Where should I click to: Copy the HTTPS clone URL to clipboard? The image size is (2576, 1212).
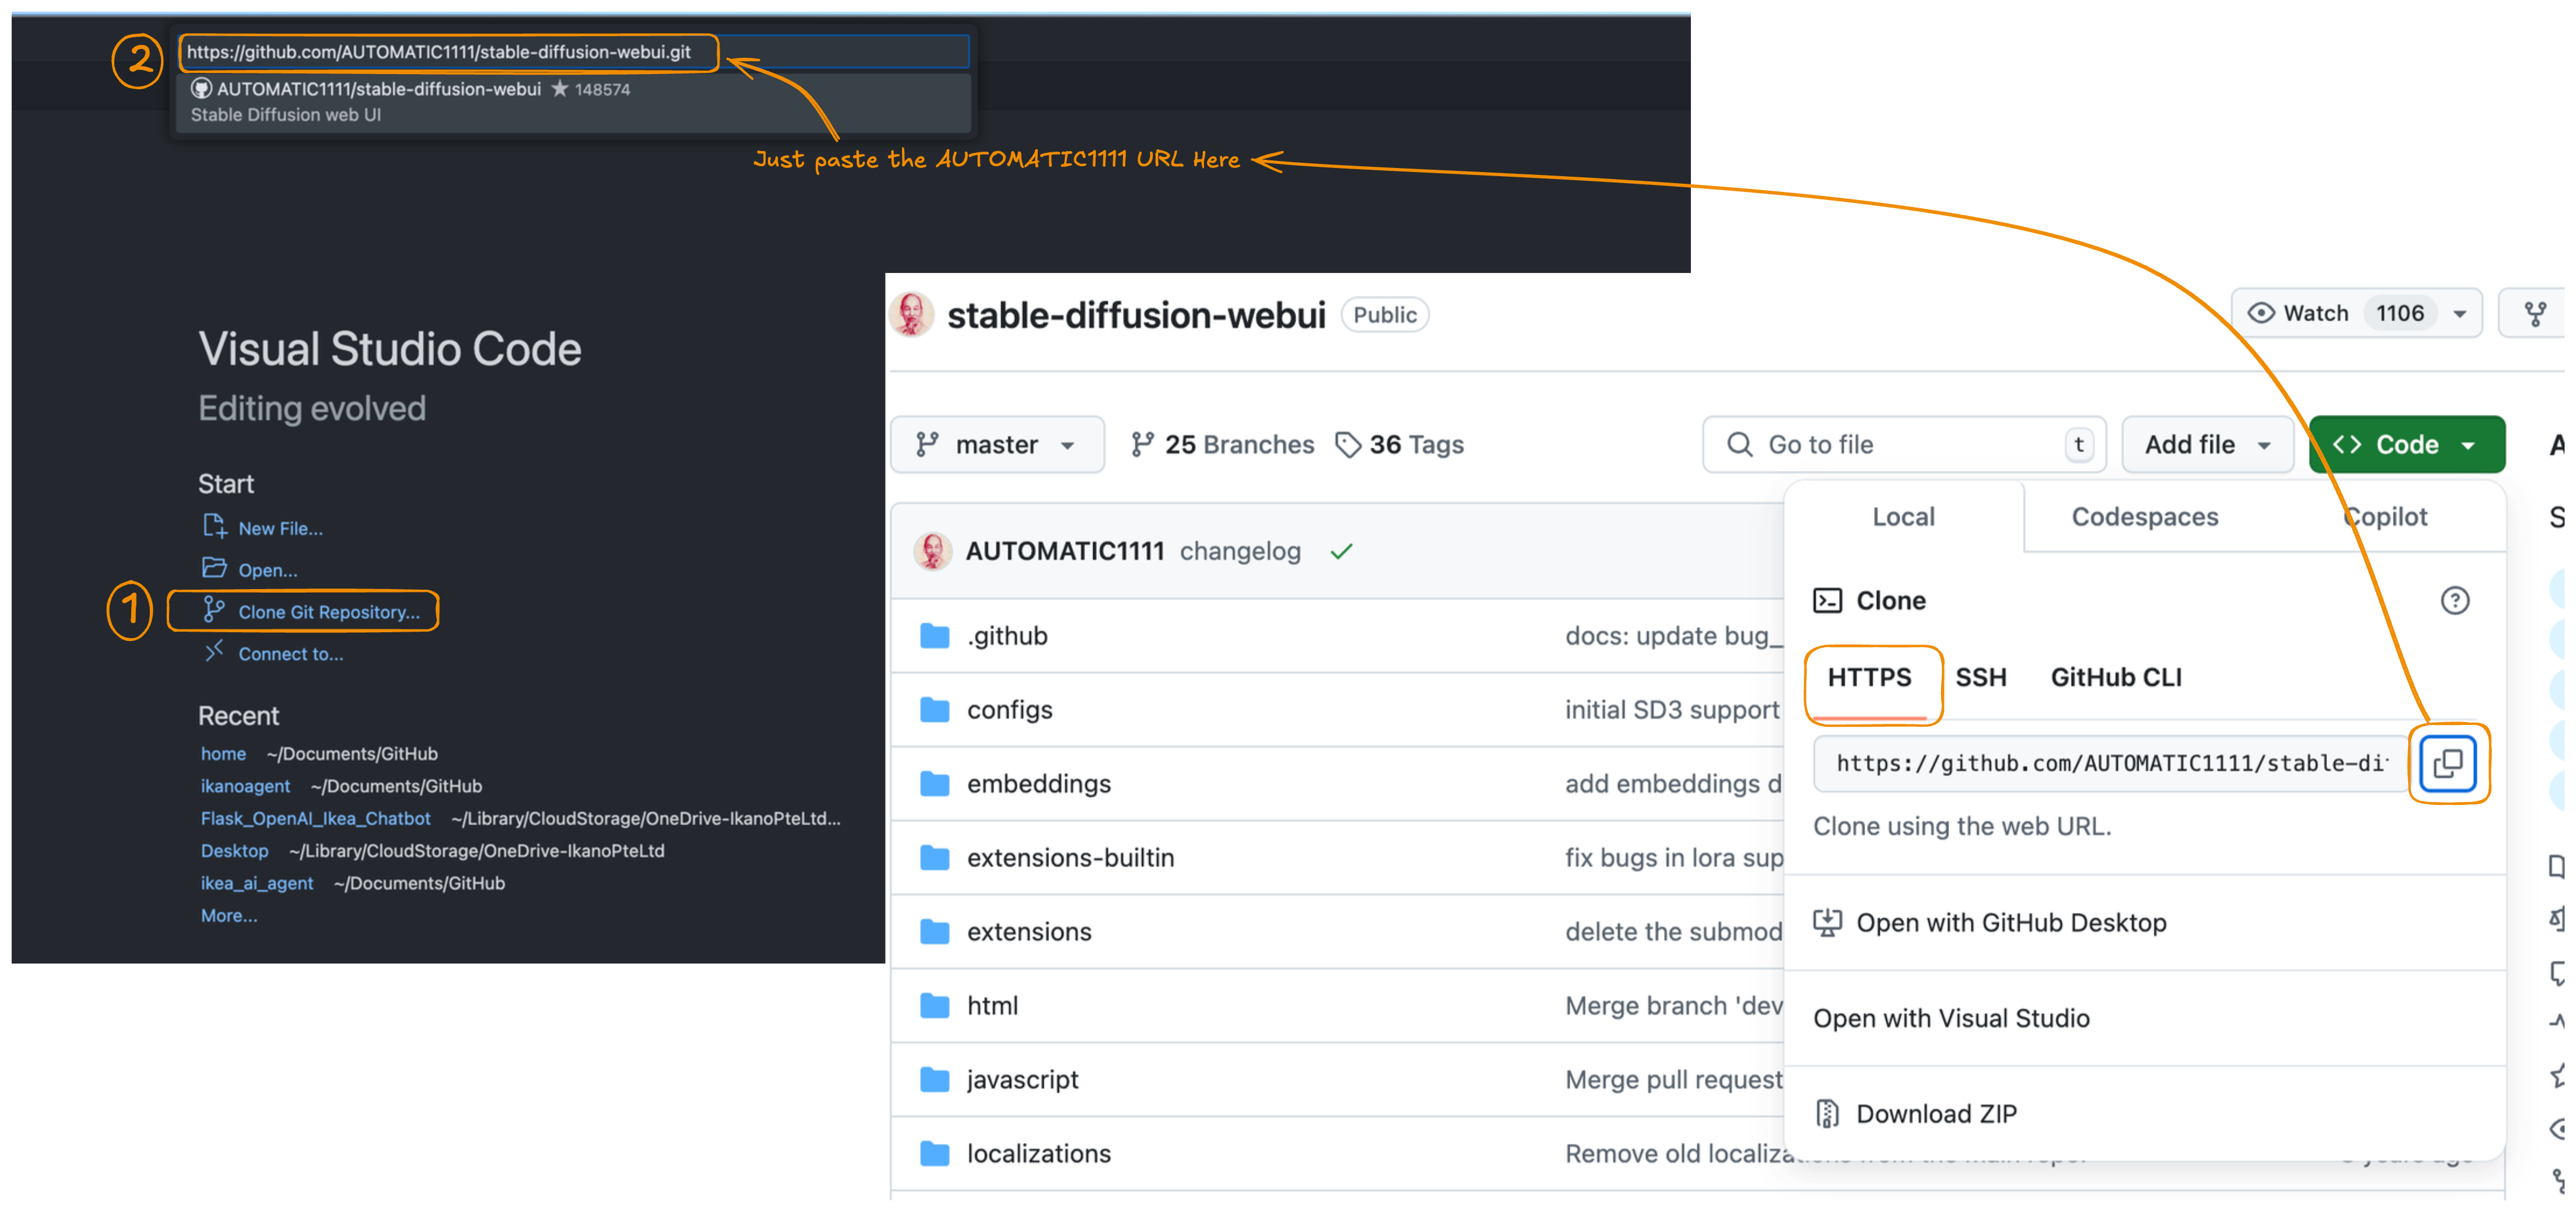[2447, 763]
